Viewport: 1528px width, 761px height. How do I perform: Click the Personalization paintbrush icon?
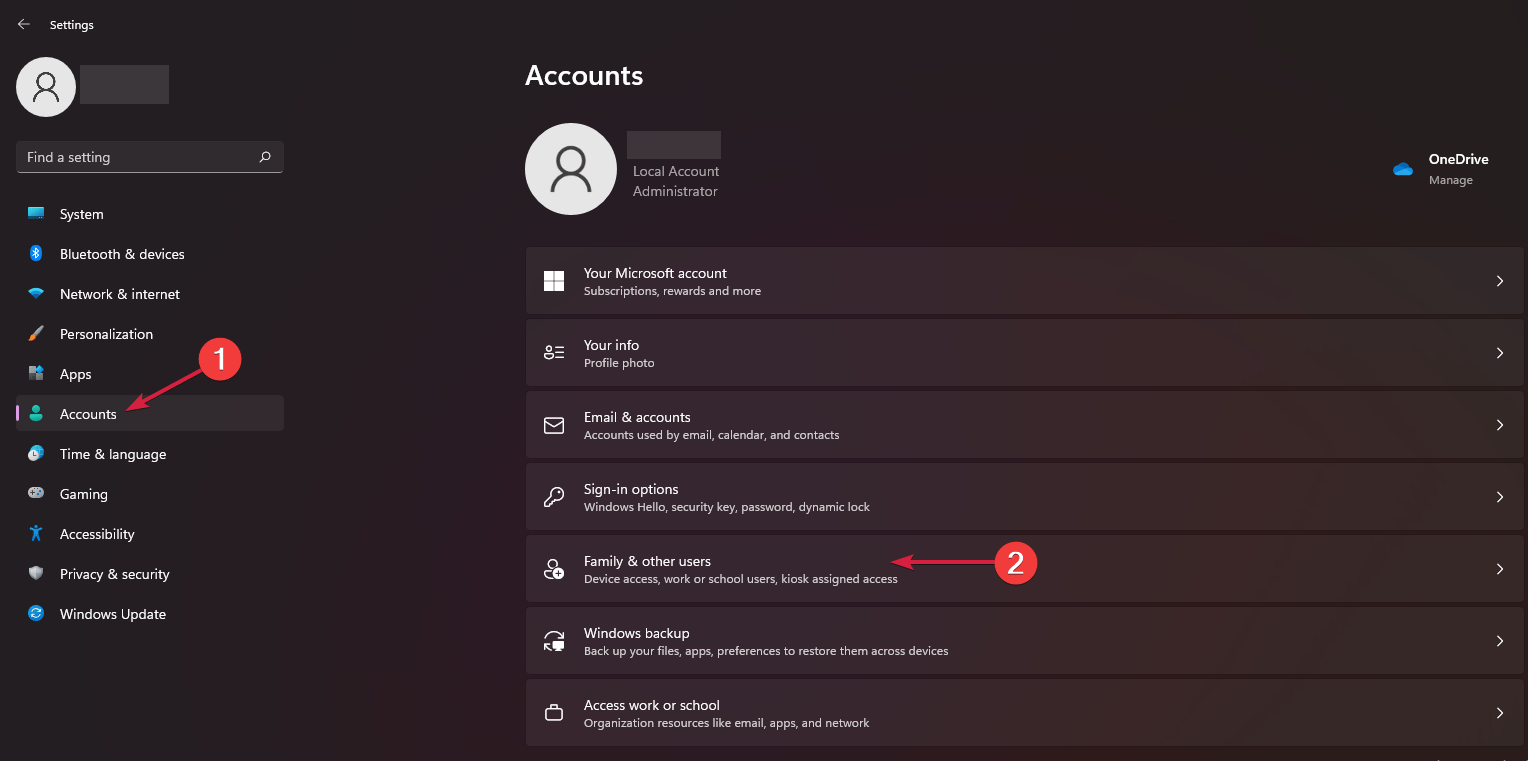[36, 334]
